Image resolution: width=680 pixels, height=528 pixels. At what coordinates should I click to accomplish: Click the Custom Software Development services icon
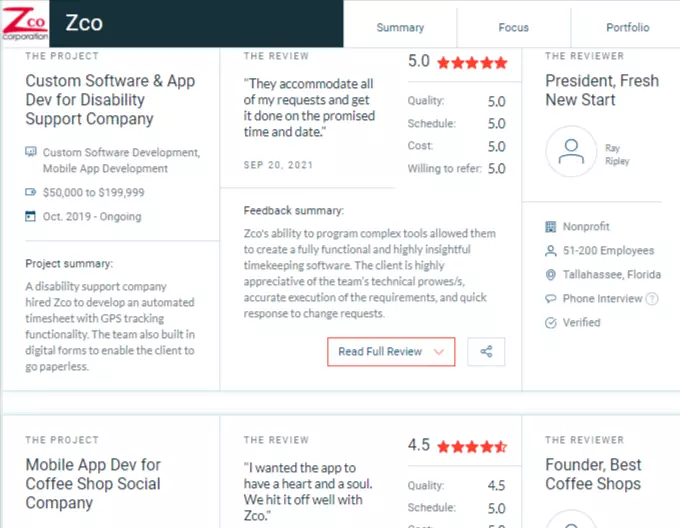coord(30,151)
